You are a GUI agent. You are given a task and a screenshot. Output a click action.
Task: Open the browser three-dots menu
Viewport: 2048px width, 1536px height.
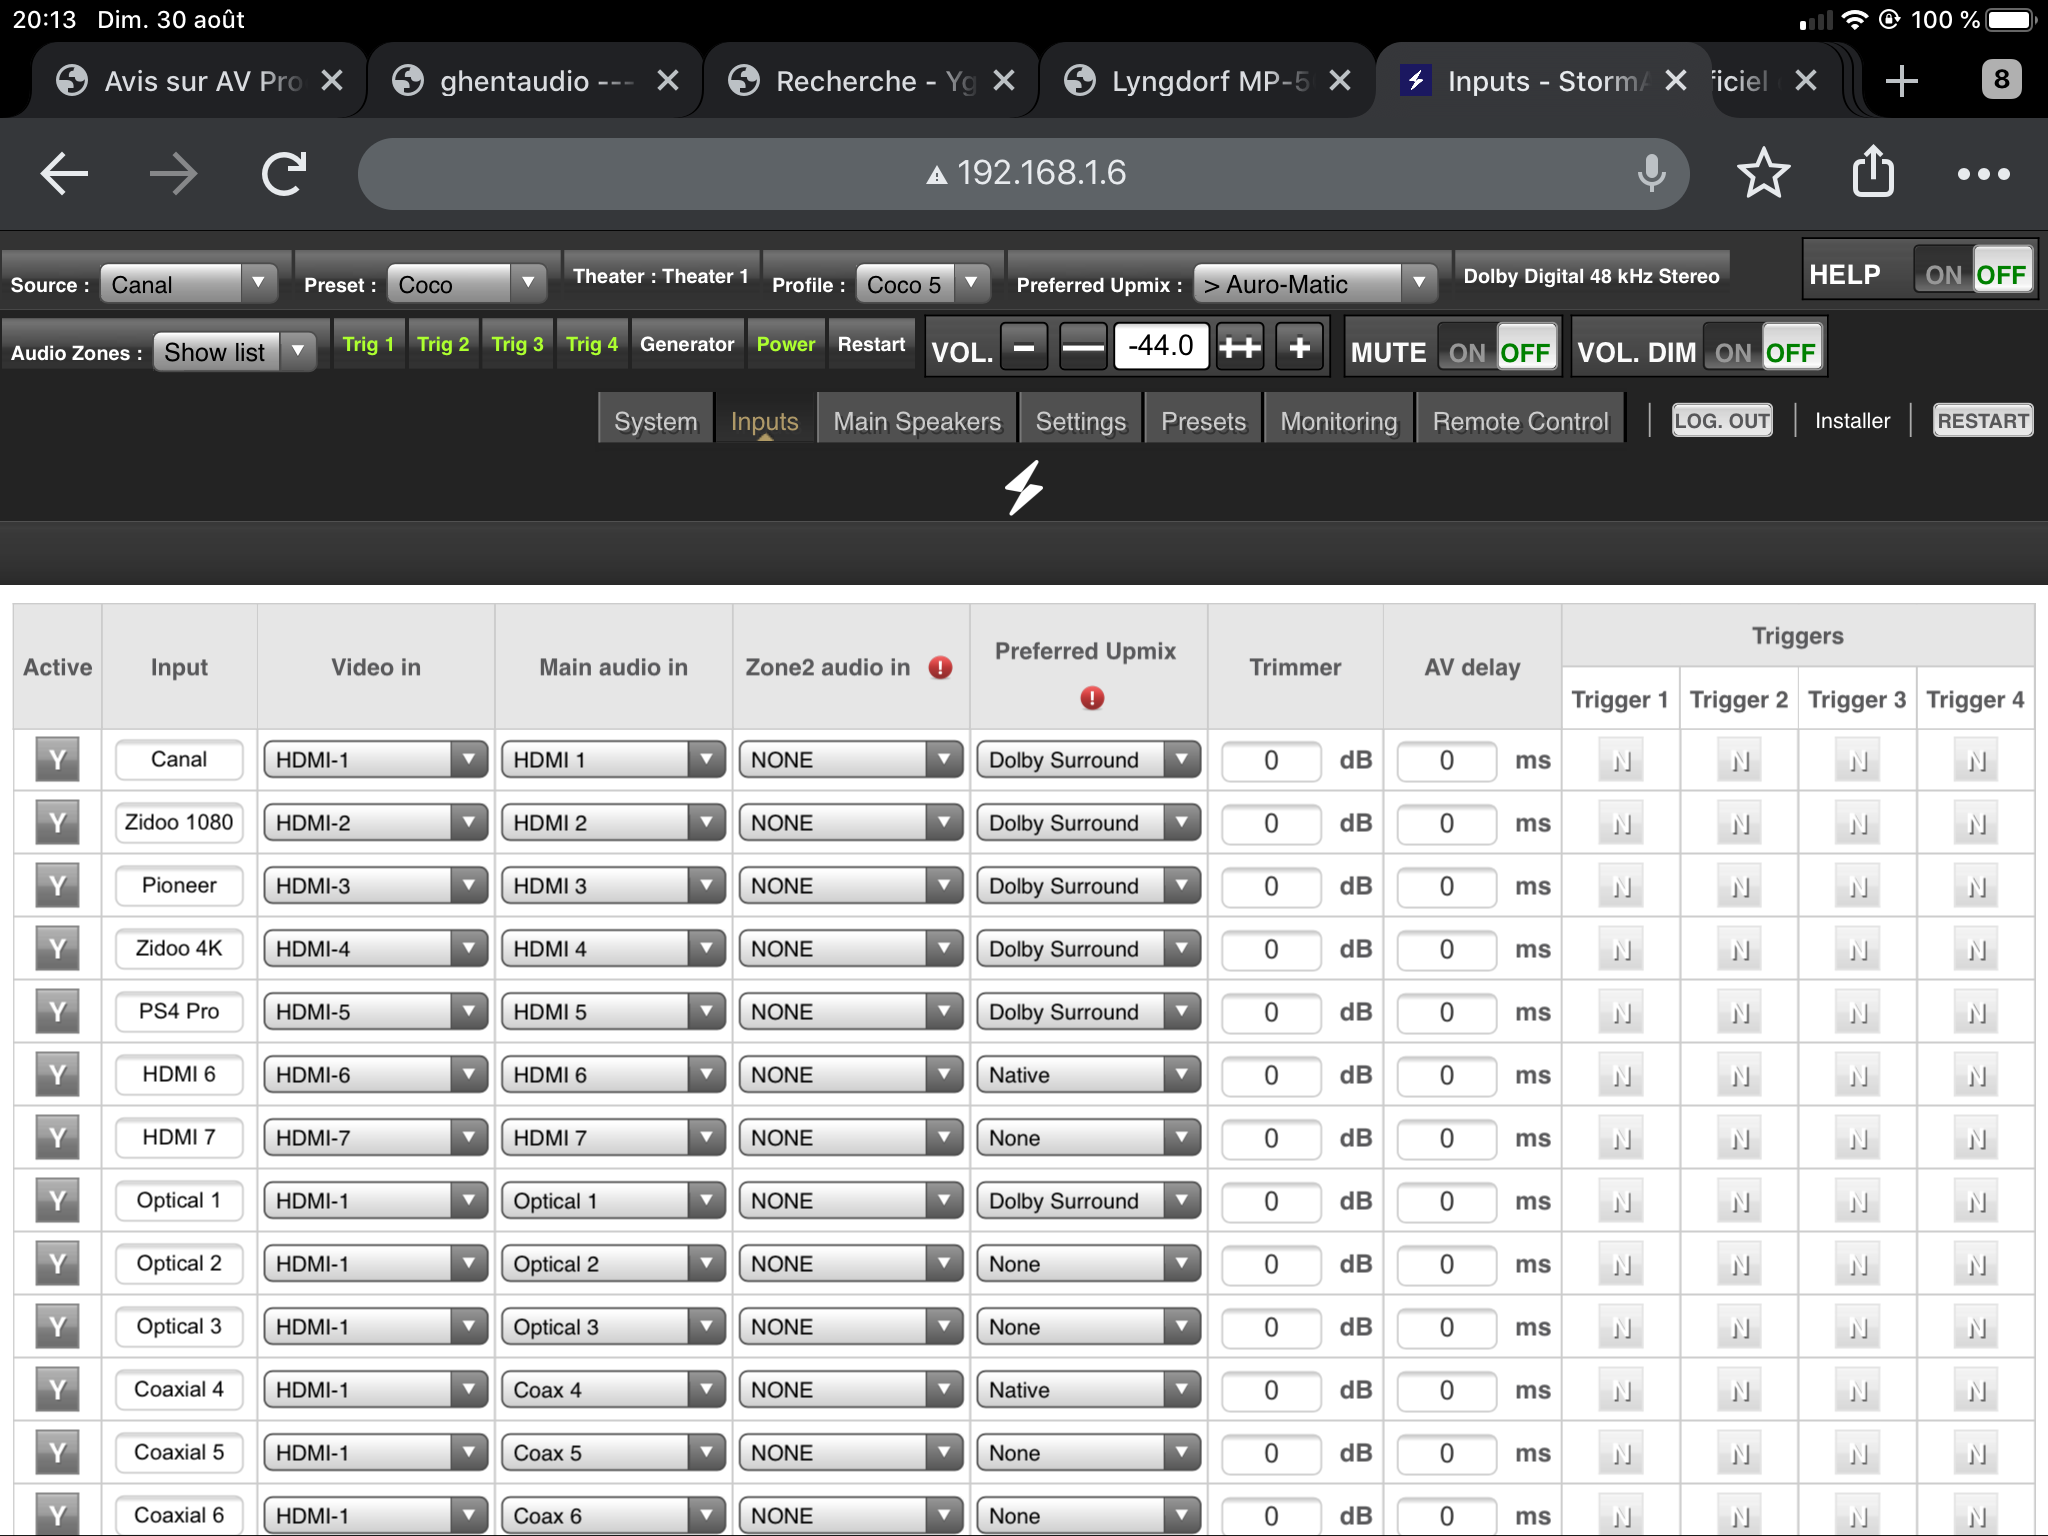[x=1983, y=174]
